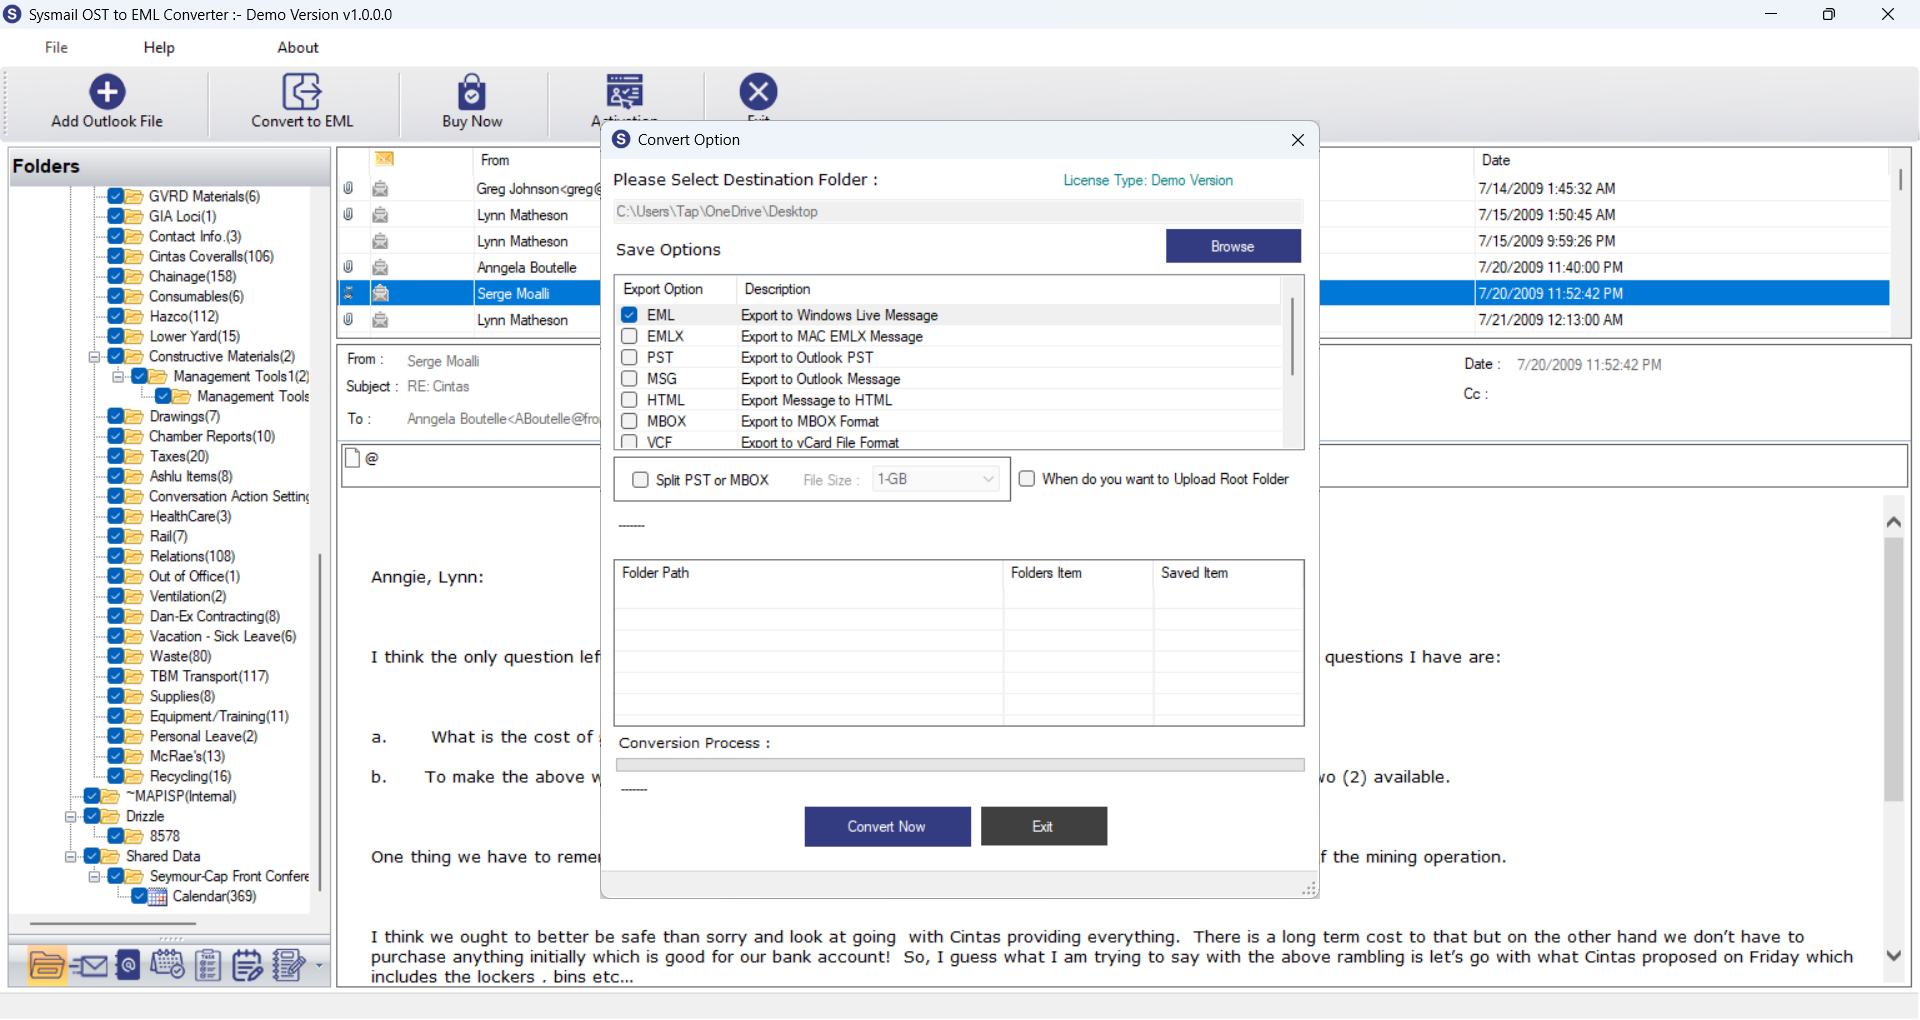Screen dimensions: 1920x1020
Task: Check the MBOX export option
Action: pyautogui.click(x=629, y=421)
